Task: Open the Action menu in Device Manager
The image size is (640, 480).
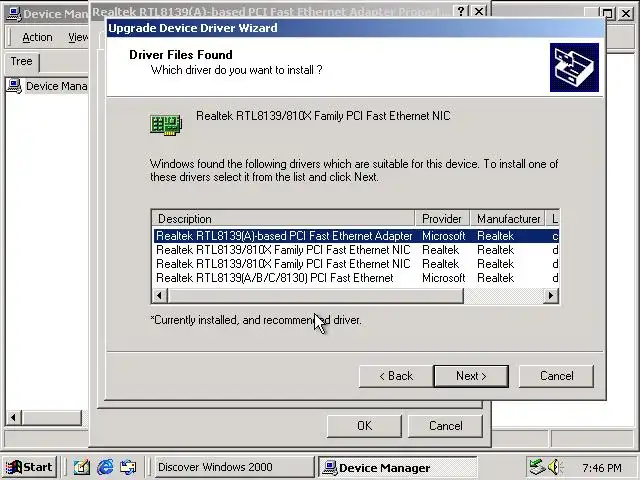Action: click(x=37, y=37)
